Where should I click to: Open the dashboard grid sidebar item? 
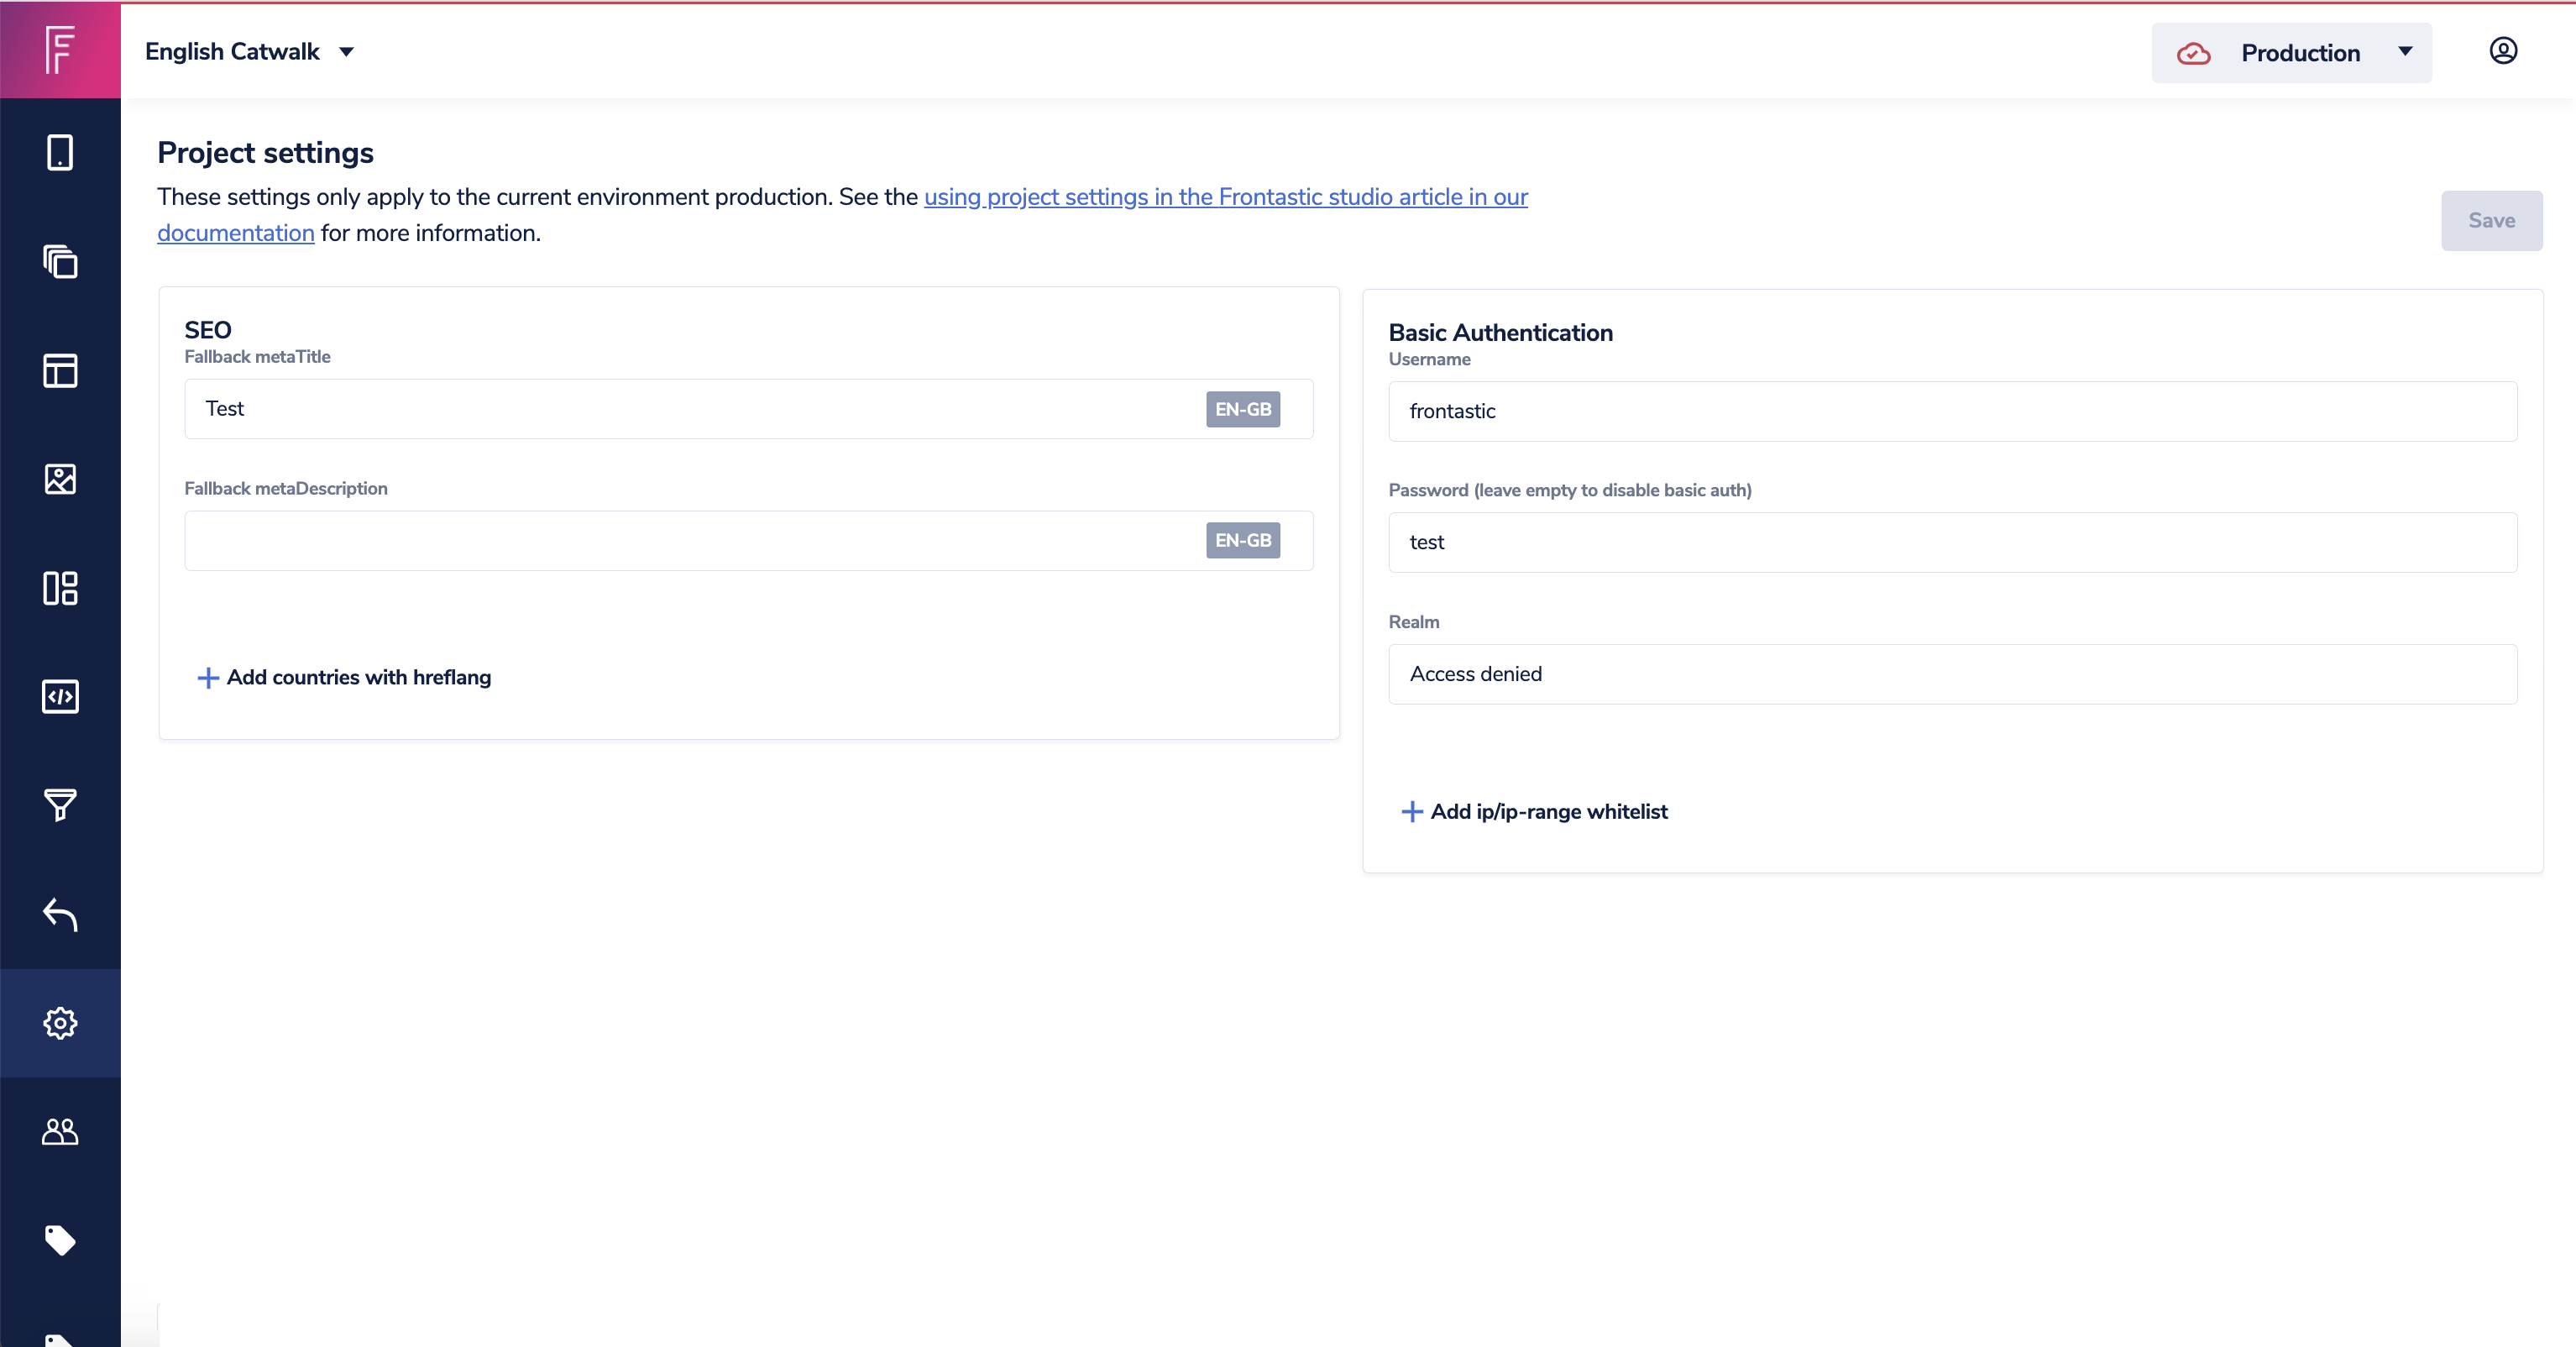(60, 588)
